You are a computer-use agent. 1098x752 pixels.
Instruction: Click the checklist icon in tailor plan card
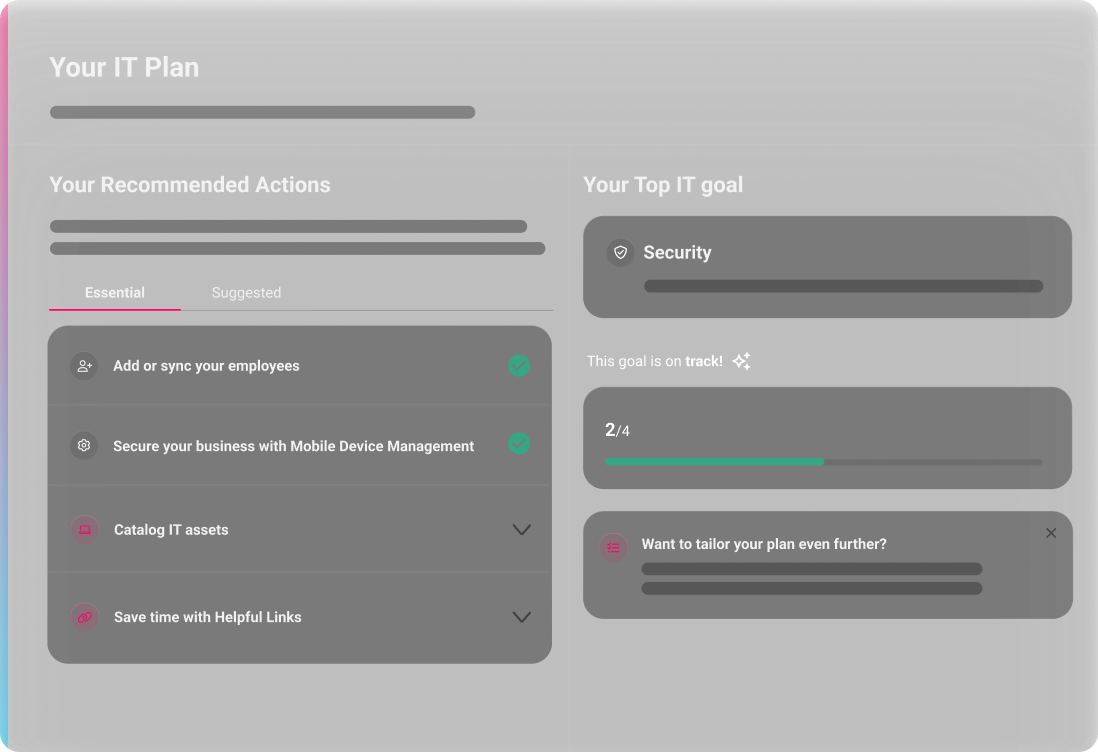[613, 547]
